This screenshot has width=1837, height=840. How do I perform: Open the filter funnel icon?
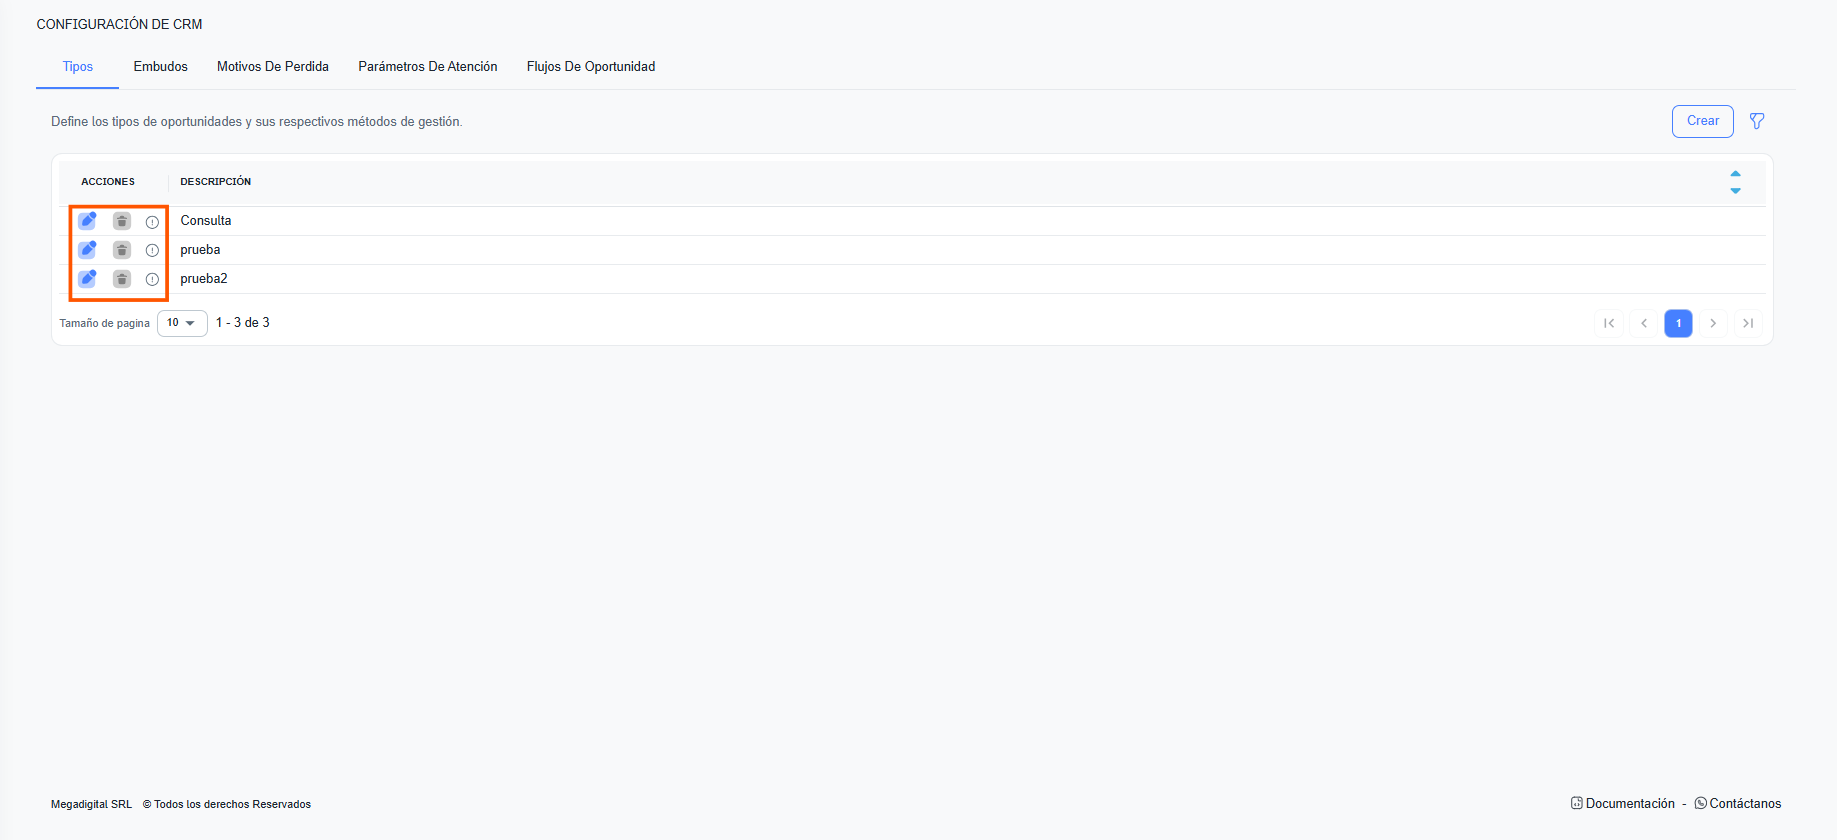pyautogui.click(x=1757, y=121)
